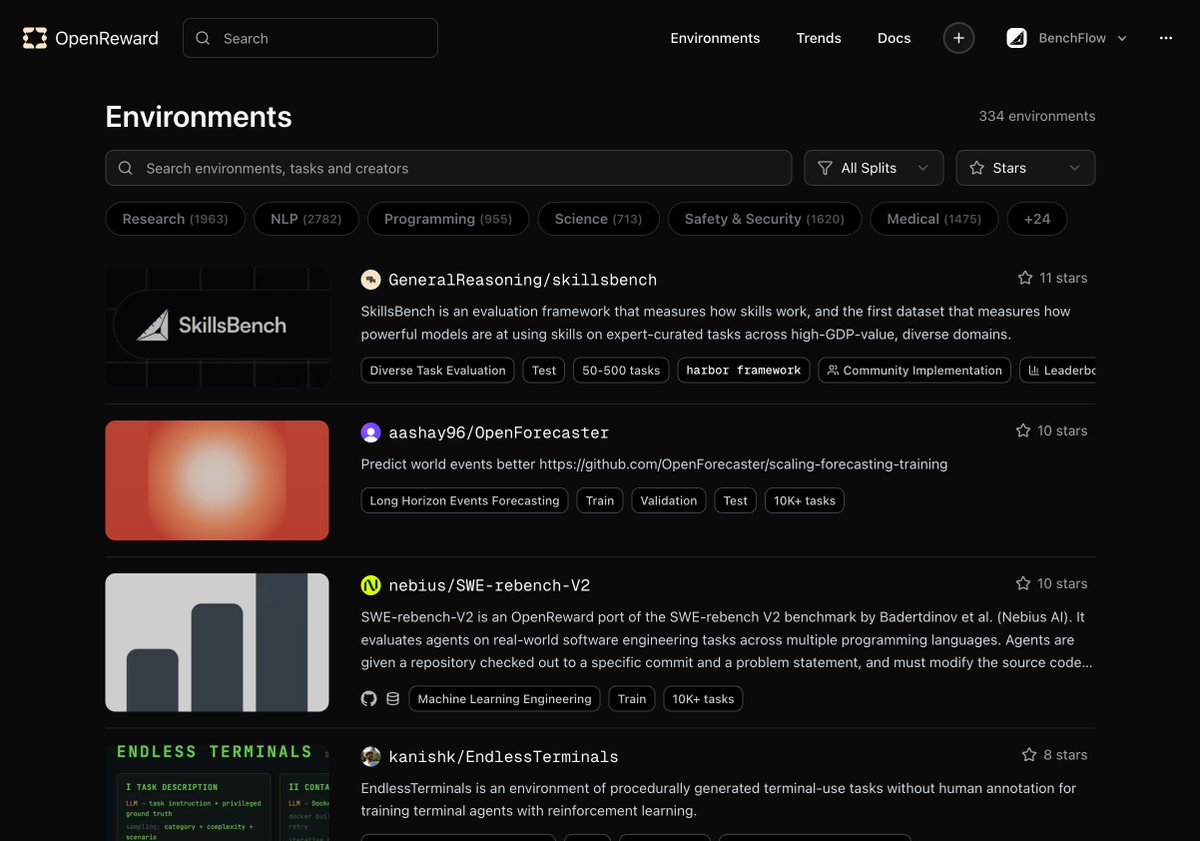The width and height of the screenshot is (1200, 841).
Task: Open the GeneralReasoning/skillsbench link
Action: pyautogui.click(x=522, y=280)
